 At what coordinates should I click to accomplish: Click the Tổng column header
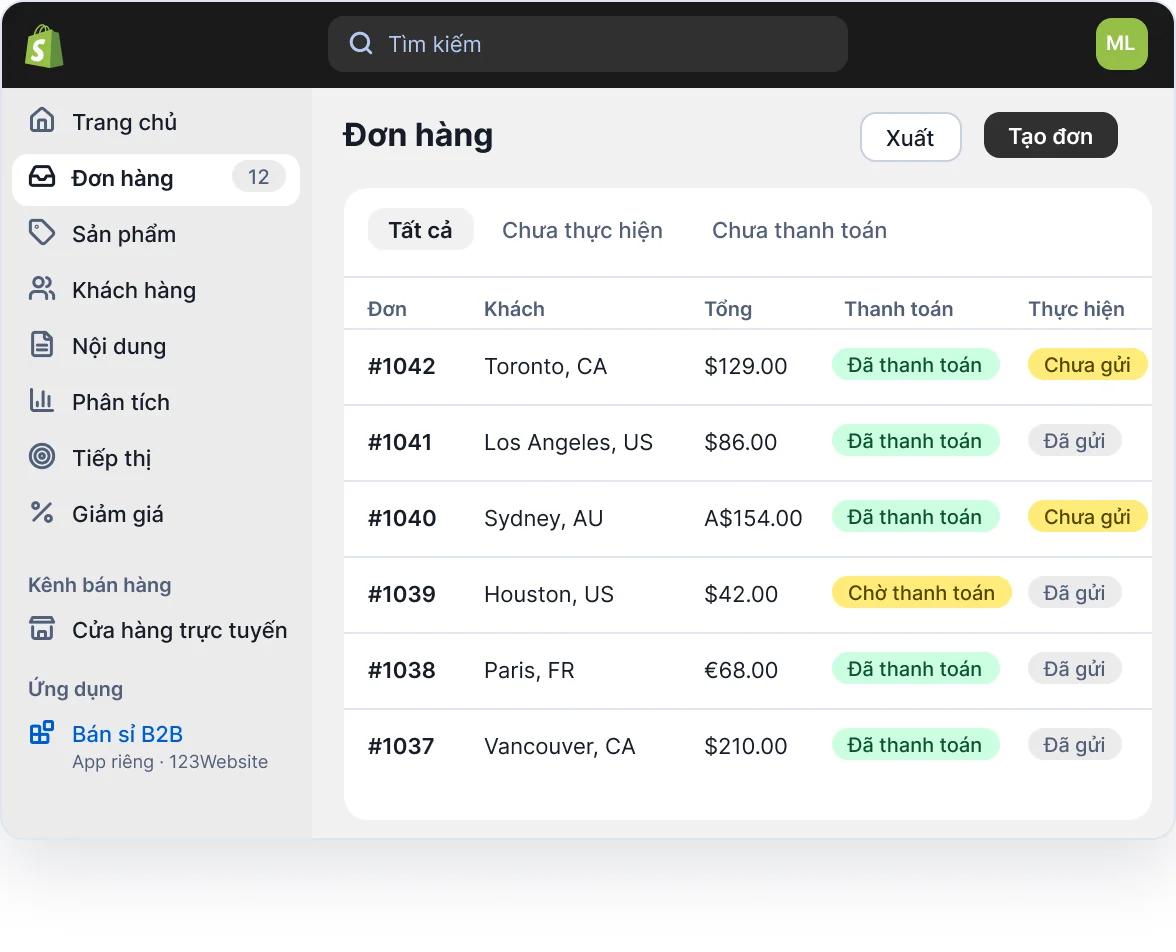tap(728, 309)
